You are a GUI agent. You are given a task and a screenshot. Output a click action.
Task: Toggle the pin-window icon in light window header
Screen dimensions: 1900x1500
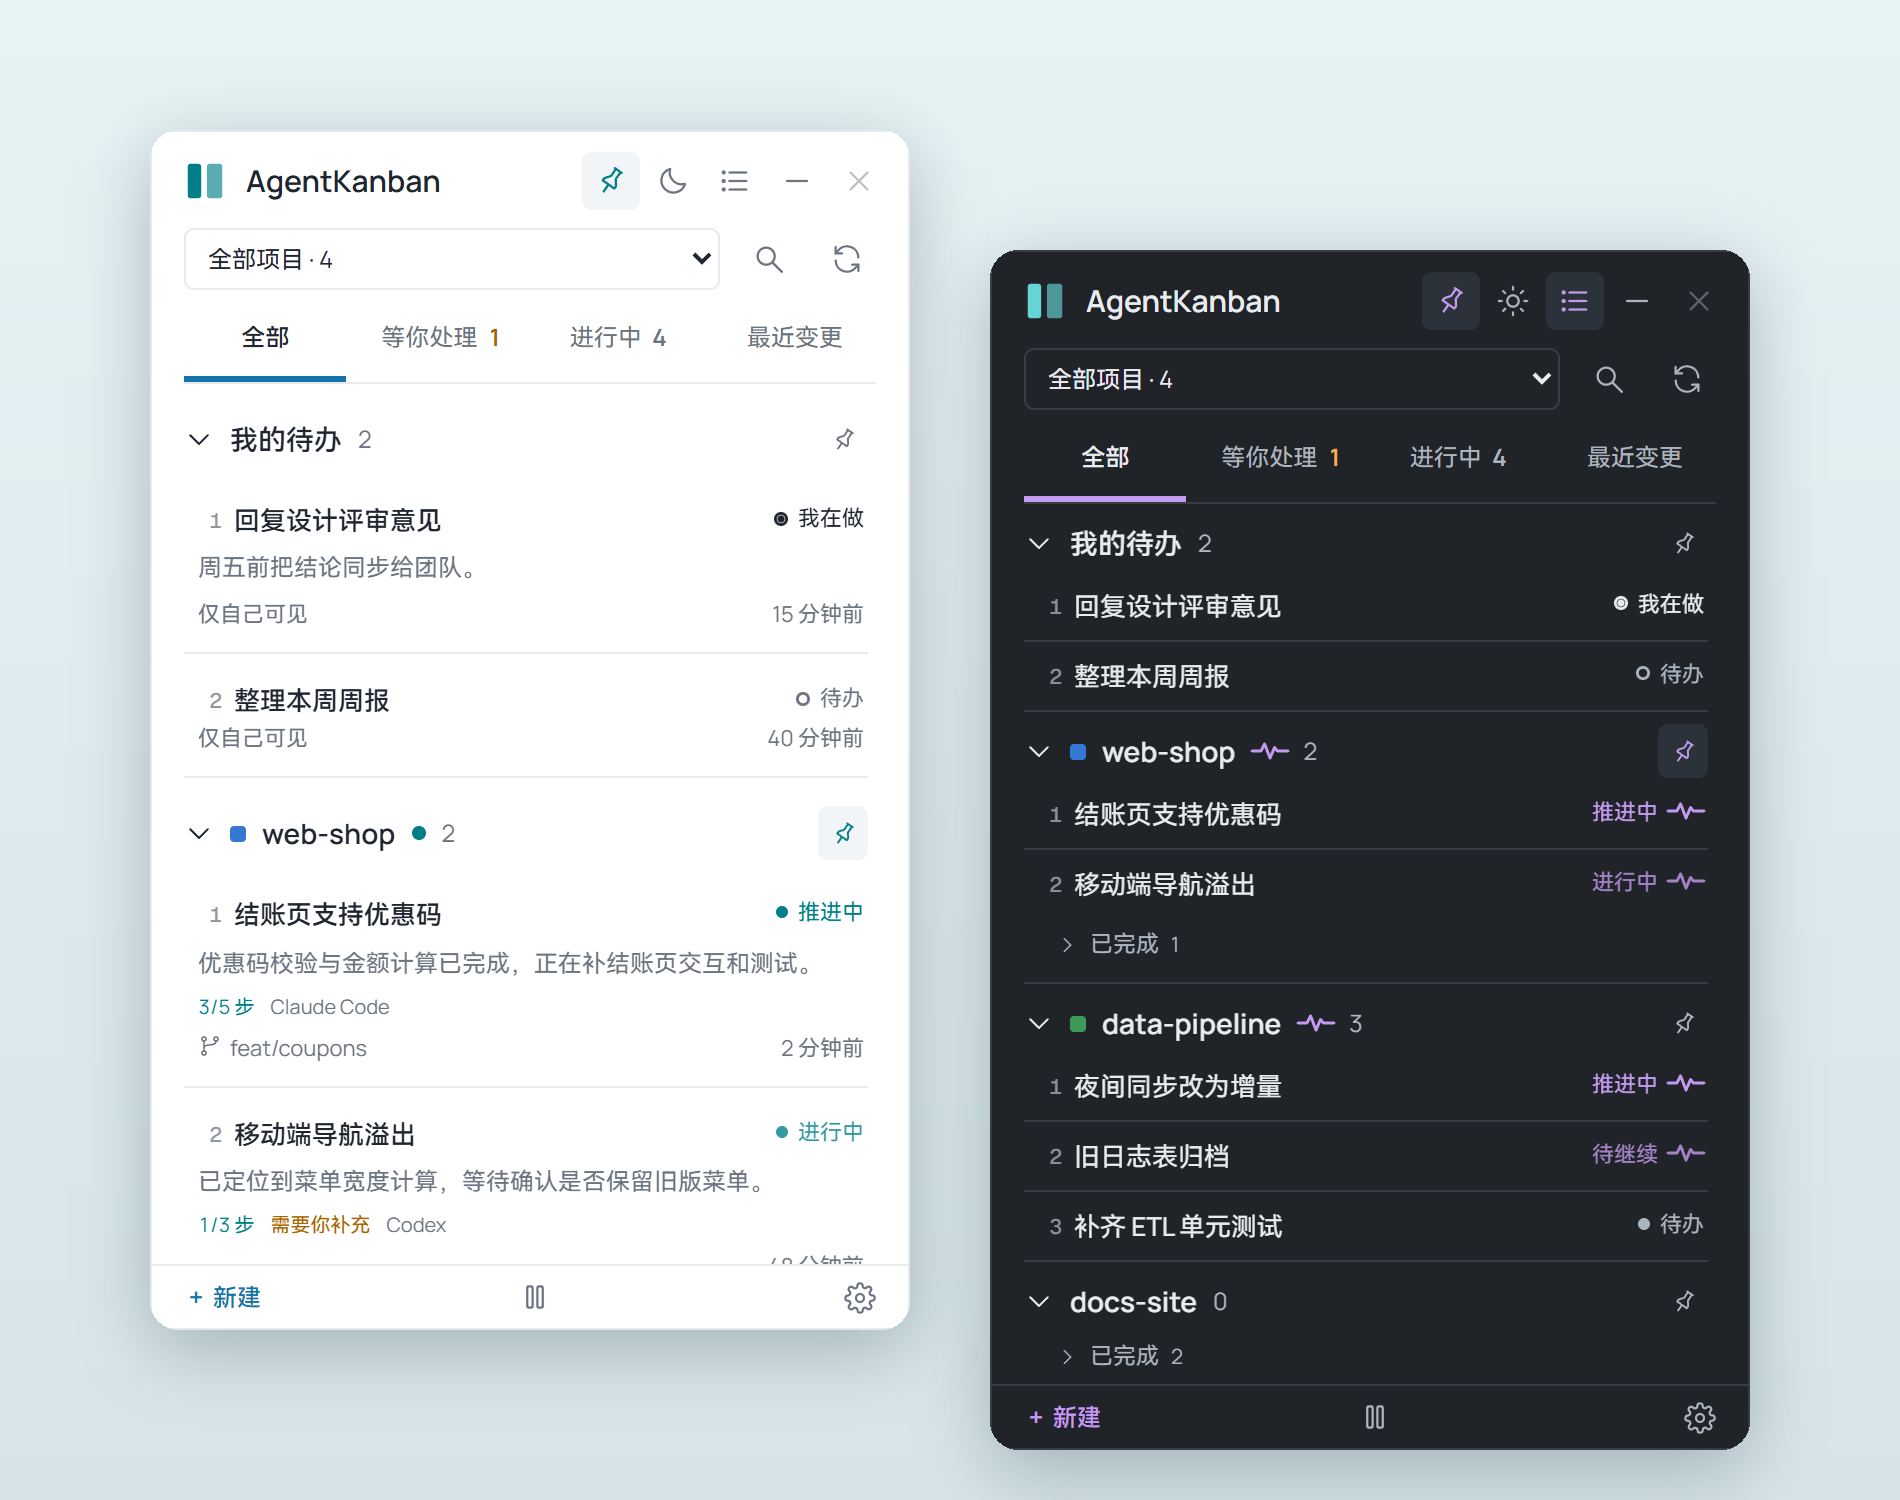pyautogui.click(x=611, y=181)
